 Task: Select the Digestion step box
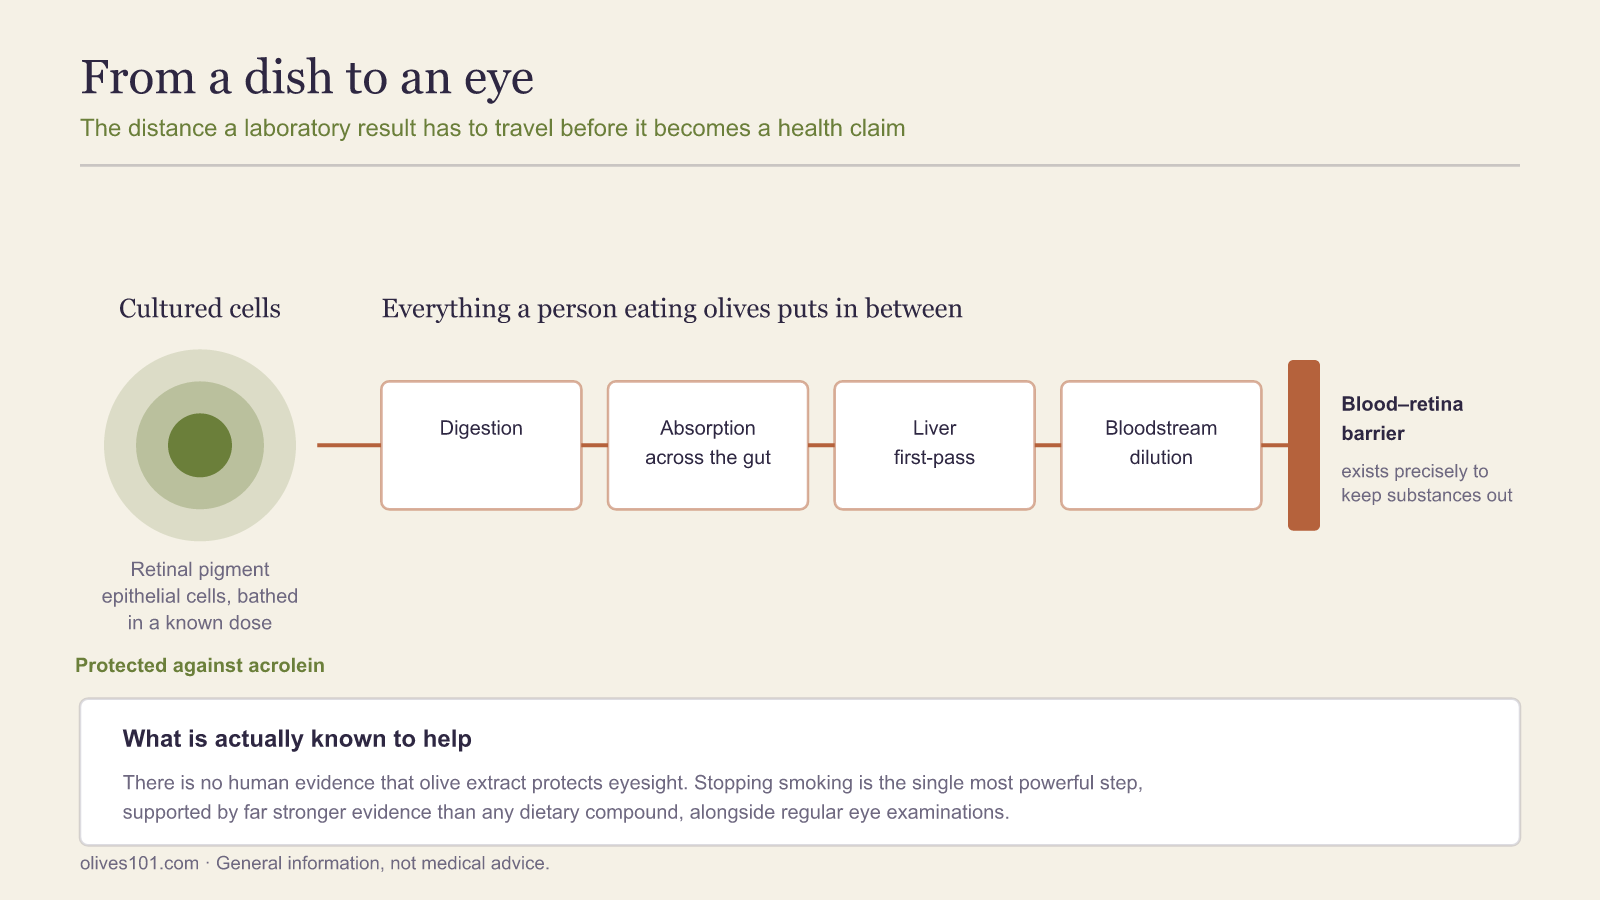pos(481,445)
